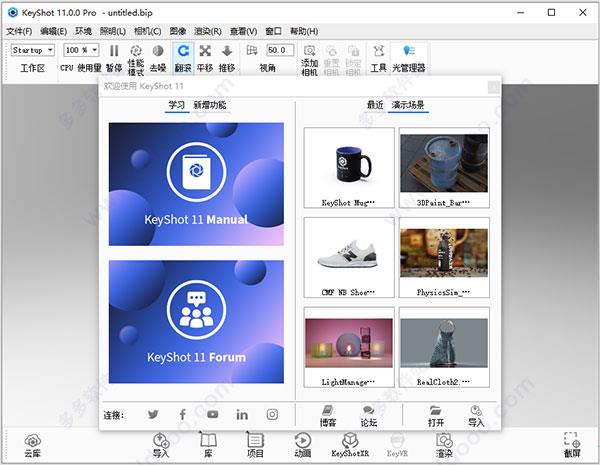
Task: Expand the Startup workspace dropdown
Action: [x=33, y=50]
